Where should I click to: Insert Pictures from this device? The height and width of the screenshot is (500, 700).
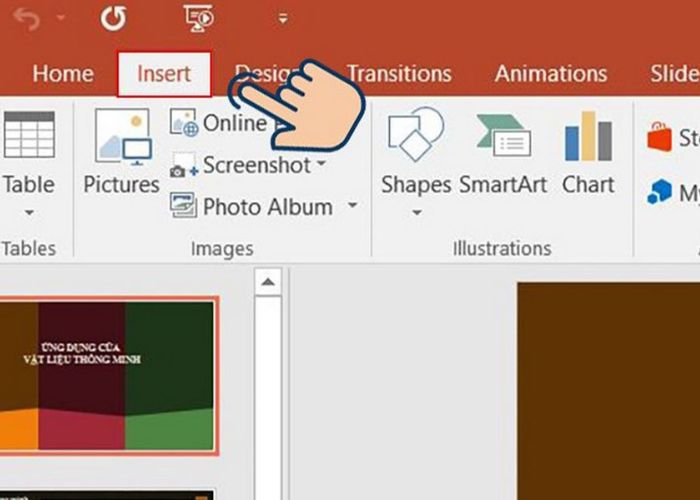121,150
